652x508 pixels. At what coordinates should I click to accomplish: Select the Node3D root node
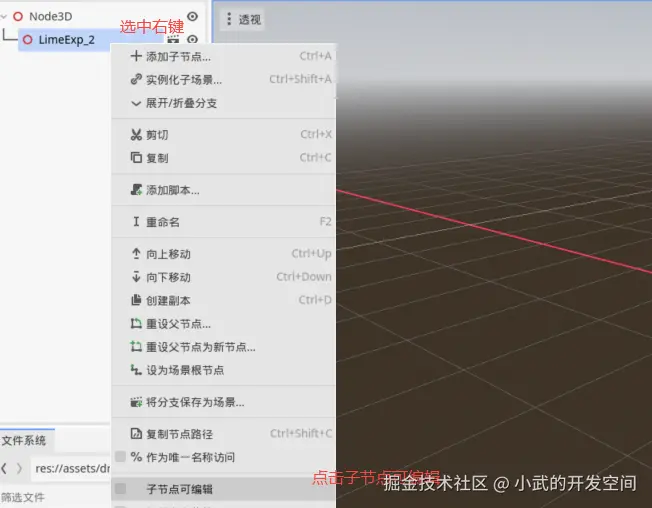click(50, 17)
